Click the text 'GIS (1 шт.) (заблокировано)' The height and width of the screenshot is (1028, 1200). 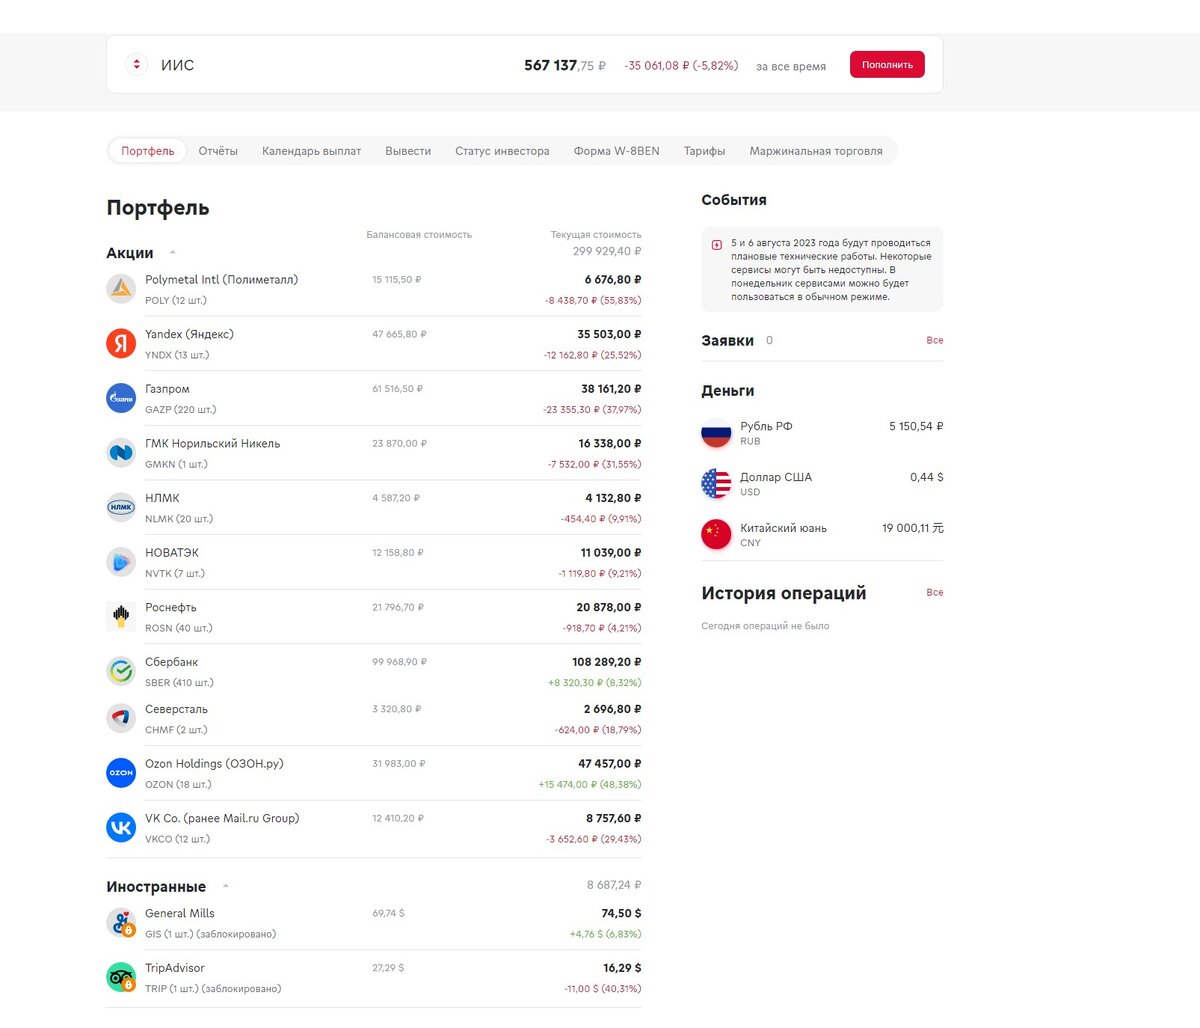pyautogui.click(x=211, y=934)
